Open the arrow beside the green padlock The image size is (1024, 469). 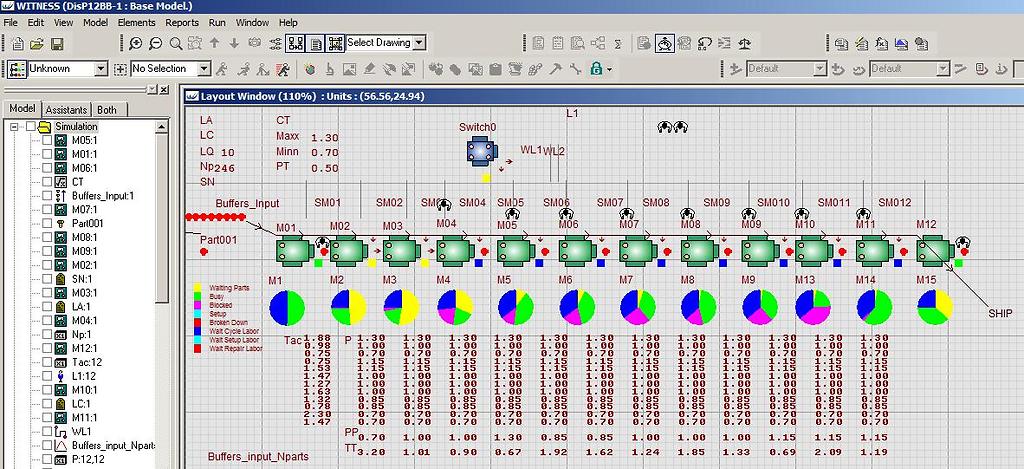click(x=609, y=69)
